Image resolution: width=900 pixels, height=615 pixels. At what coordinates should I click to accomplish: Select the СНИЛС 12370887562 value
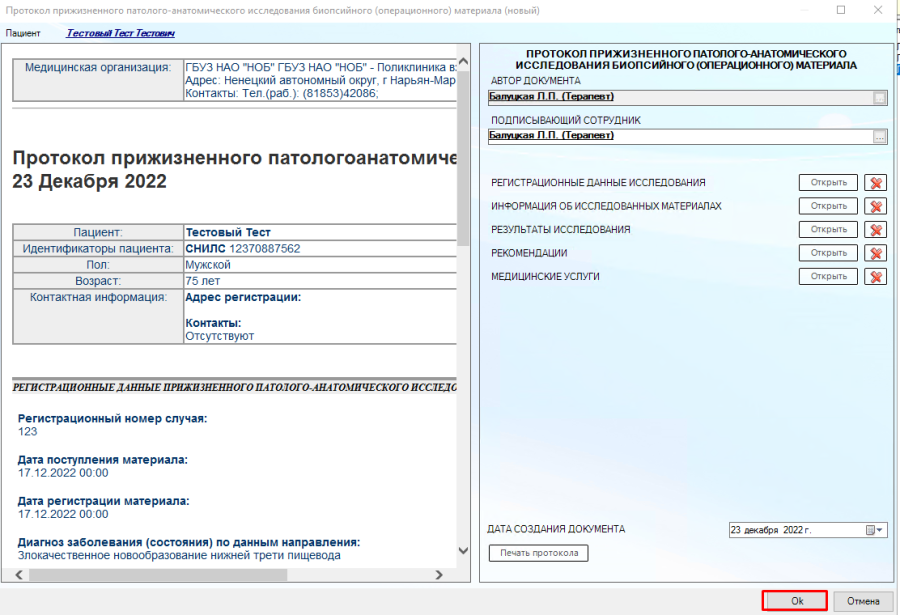point(243,249)
